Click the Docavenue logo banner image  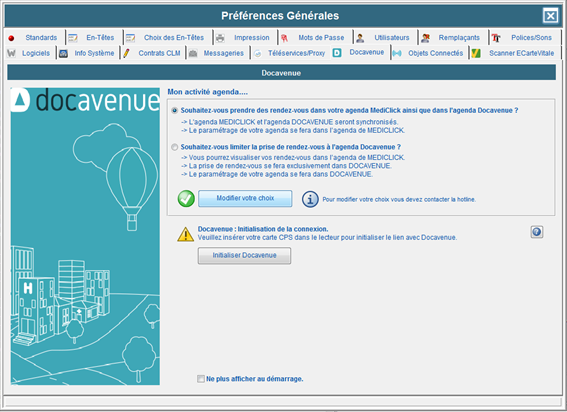click(x=85, y=236)
